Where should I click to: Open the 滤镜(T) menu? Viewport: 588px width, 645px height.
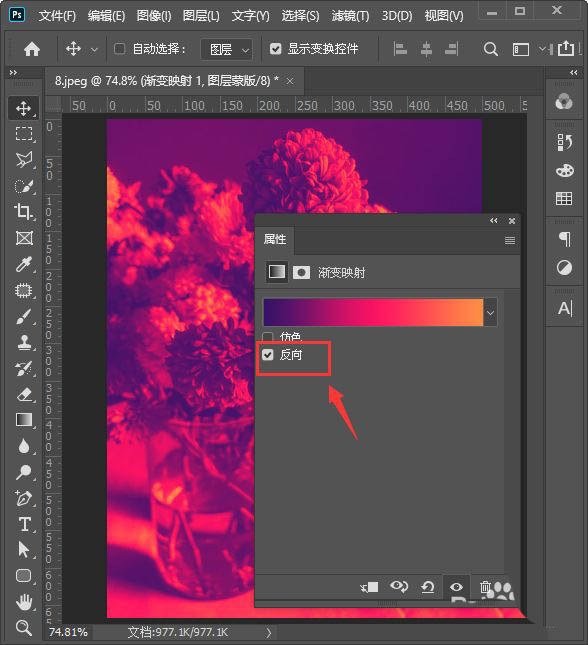point(350,16)
